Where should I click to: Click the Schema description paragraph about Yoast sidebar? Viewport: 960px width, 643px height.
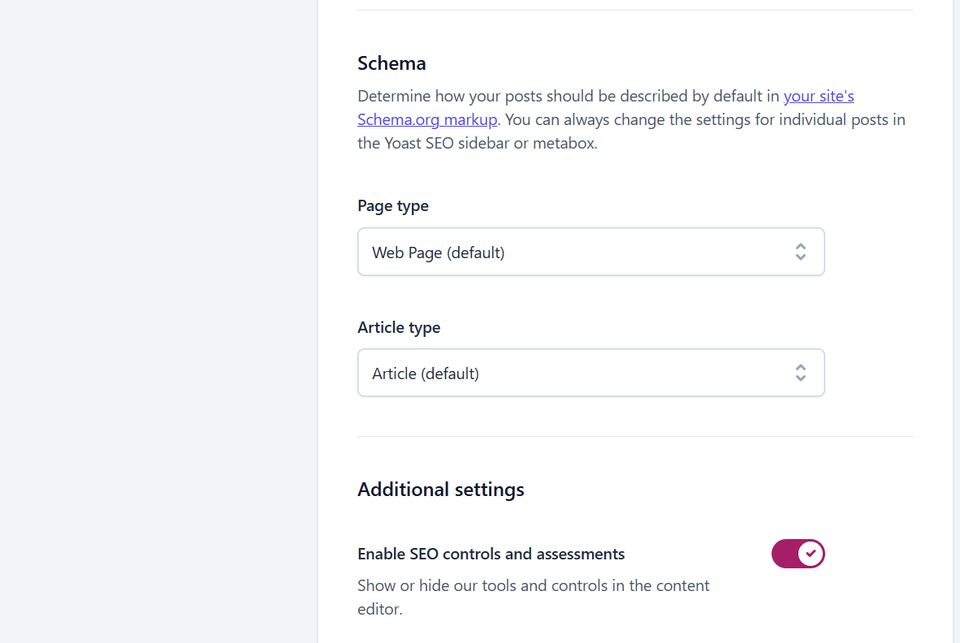(x=631, y=119)
